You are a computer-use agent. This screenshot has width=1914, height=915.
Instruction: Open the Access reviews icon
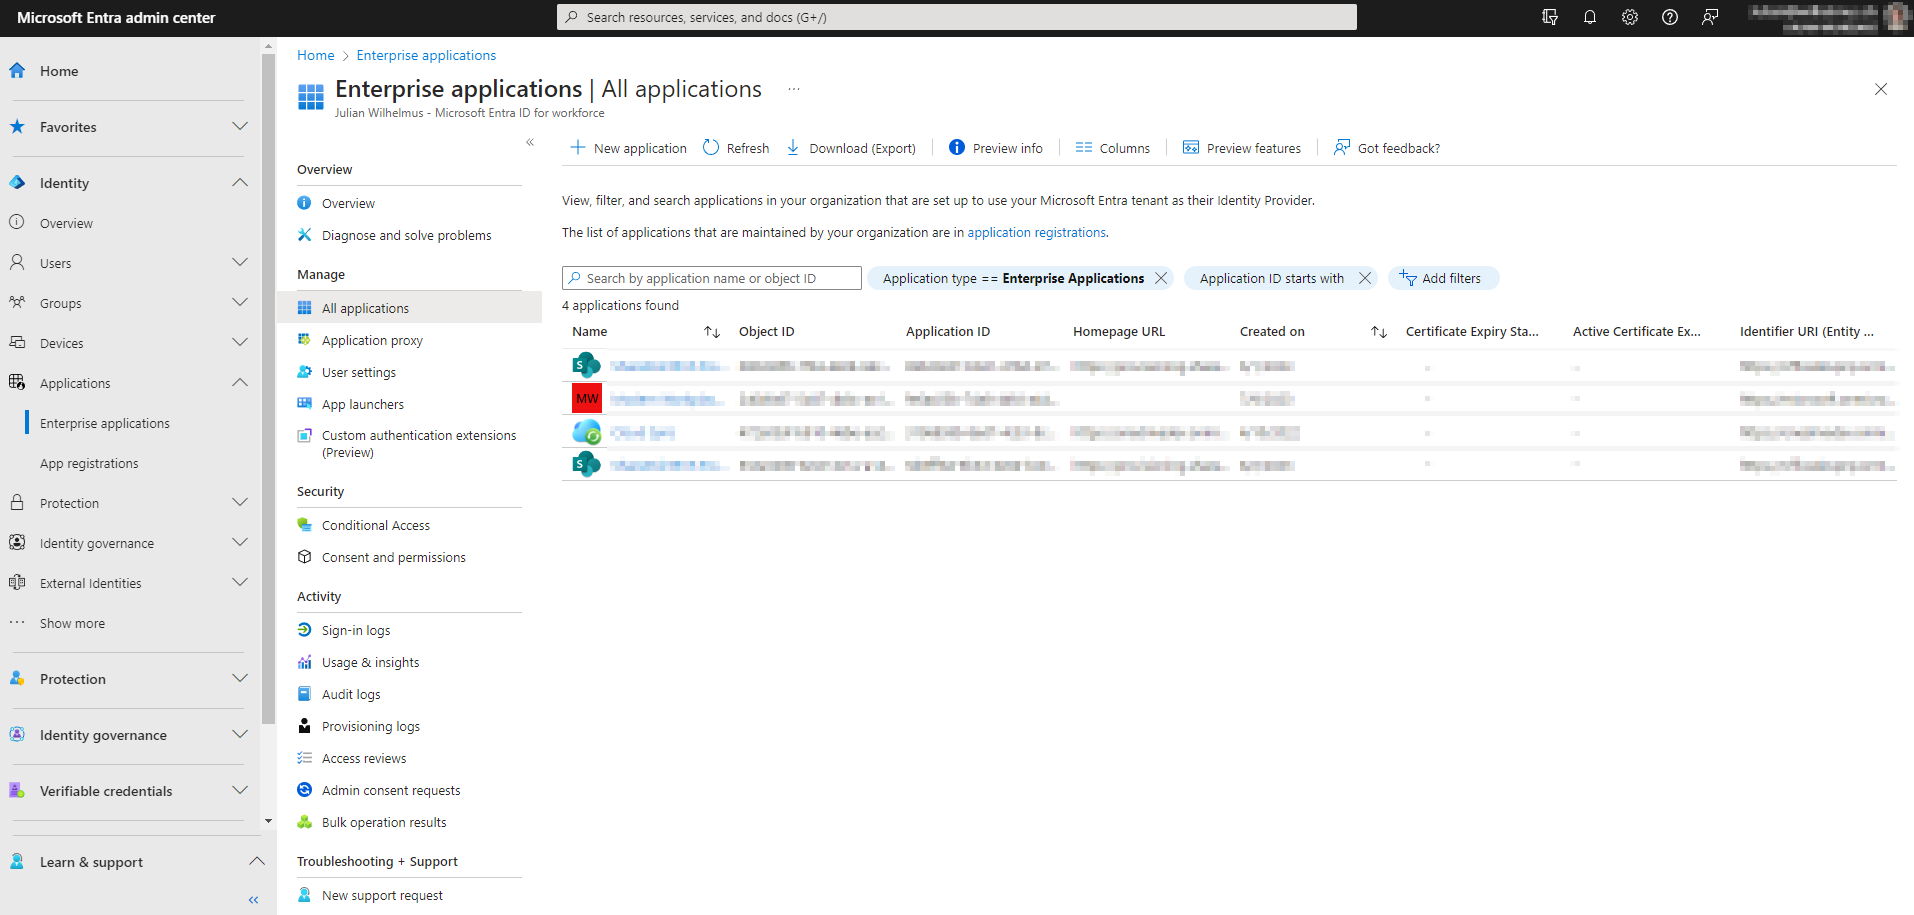[305, 758]
